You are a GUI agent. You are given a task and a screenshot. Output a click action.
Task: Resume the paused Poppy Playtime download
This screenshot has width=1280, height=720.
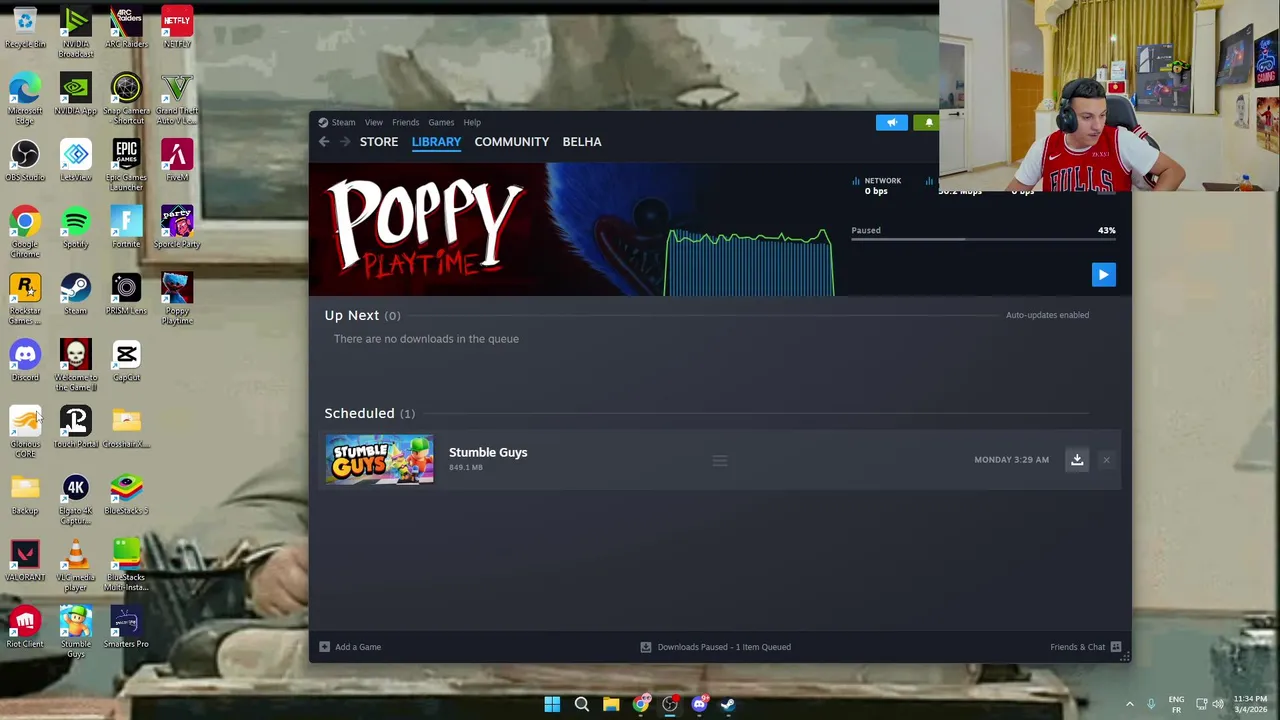1103,275
